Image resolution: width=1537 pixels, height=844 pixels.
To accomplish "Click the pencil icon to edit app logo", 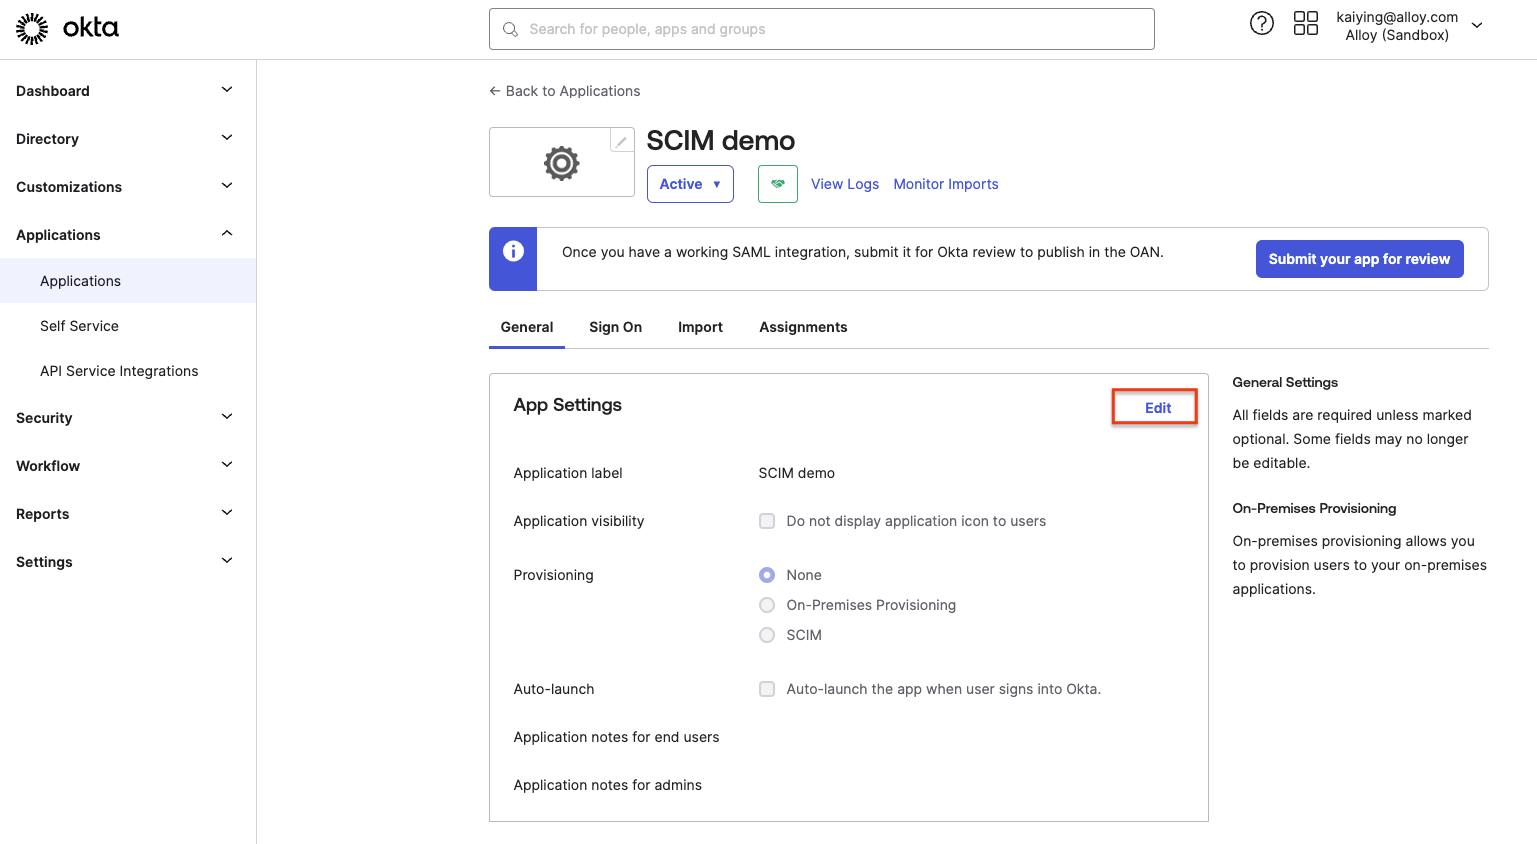I will [622, 142].
